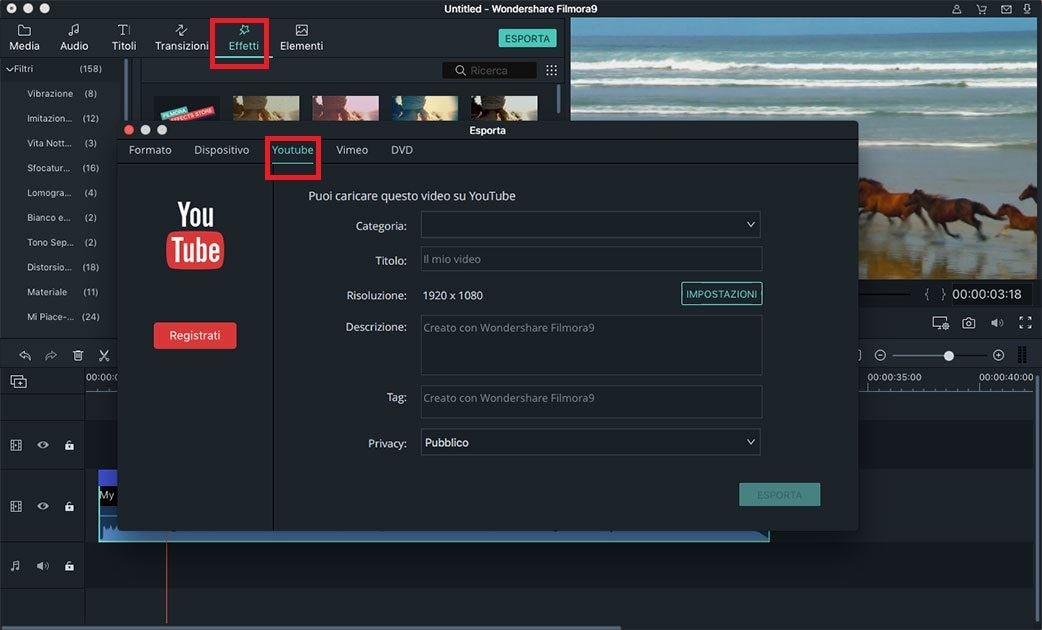Screen dimensions: 1042x630
Task: Click the undo arrow icon
Action: pyautogui.click(x=25, y=356)
